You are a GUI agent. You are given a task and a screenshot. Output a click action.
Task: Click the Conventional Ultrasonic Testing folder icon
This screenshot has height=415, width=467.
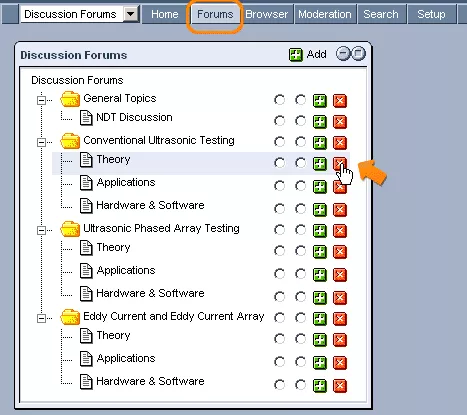tap(70, 141)
